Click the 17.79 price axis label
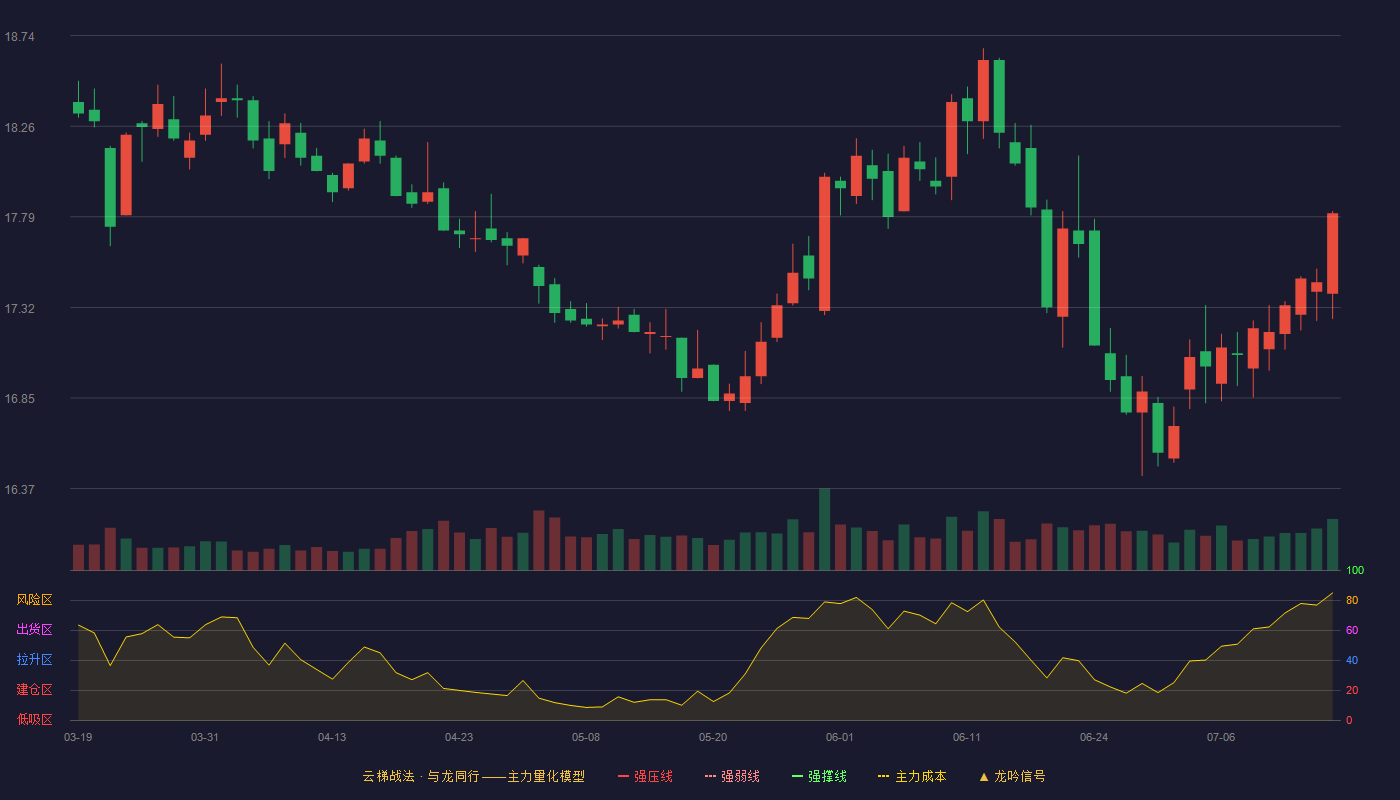This screenshot has width=1400, height=800. tap(20, 218)
